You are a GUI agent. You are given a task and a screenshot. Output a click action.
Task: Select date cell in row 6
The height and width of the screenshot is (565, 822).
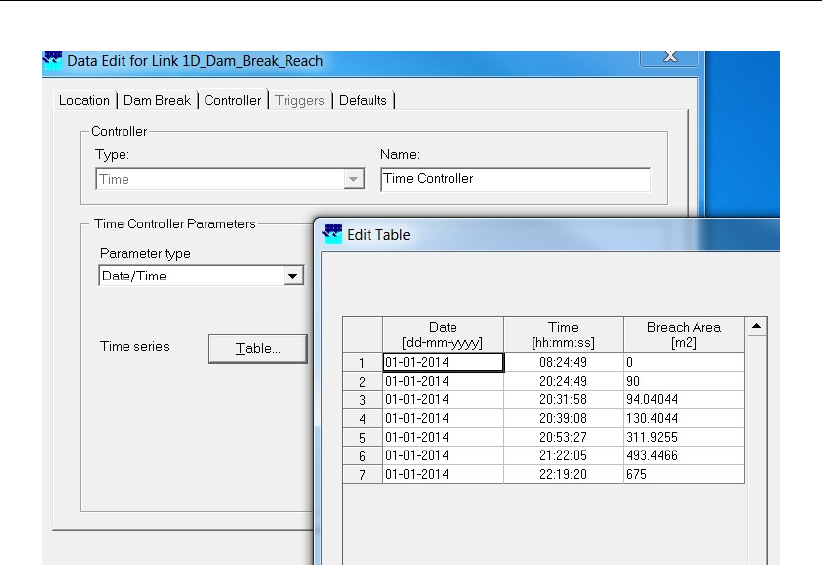[443, 456]
